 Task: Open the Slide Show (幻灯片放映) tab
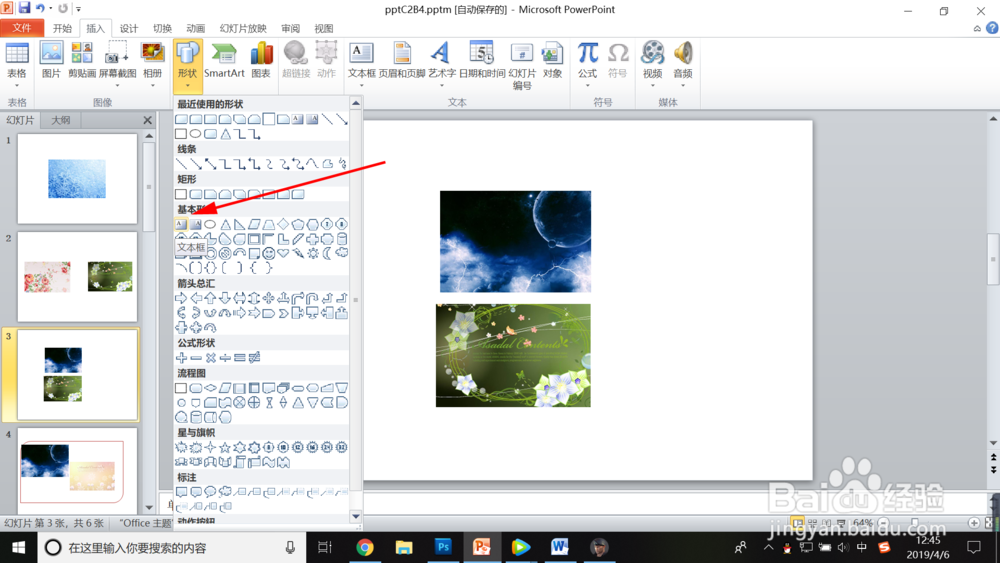pos(243,29)
